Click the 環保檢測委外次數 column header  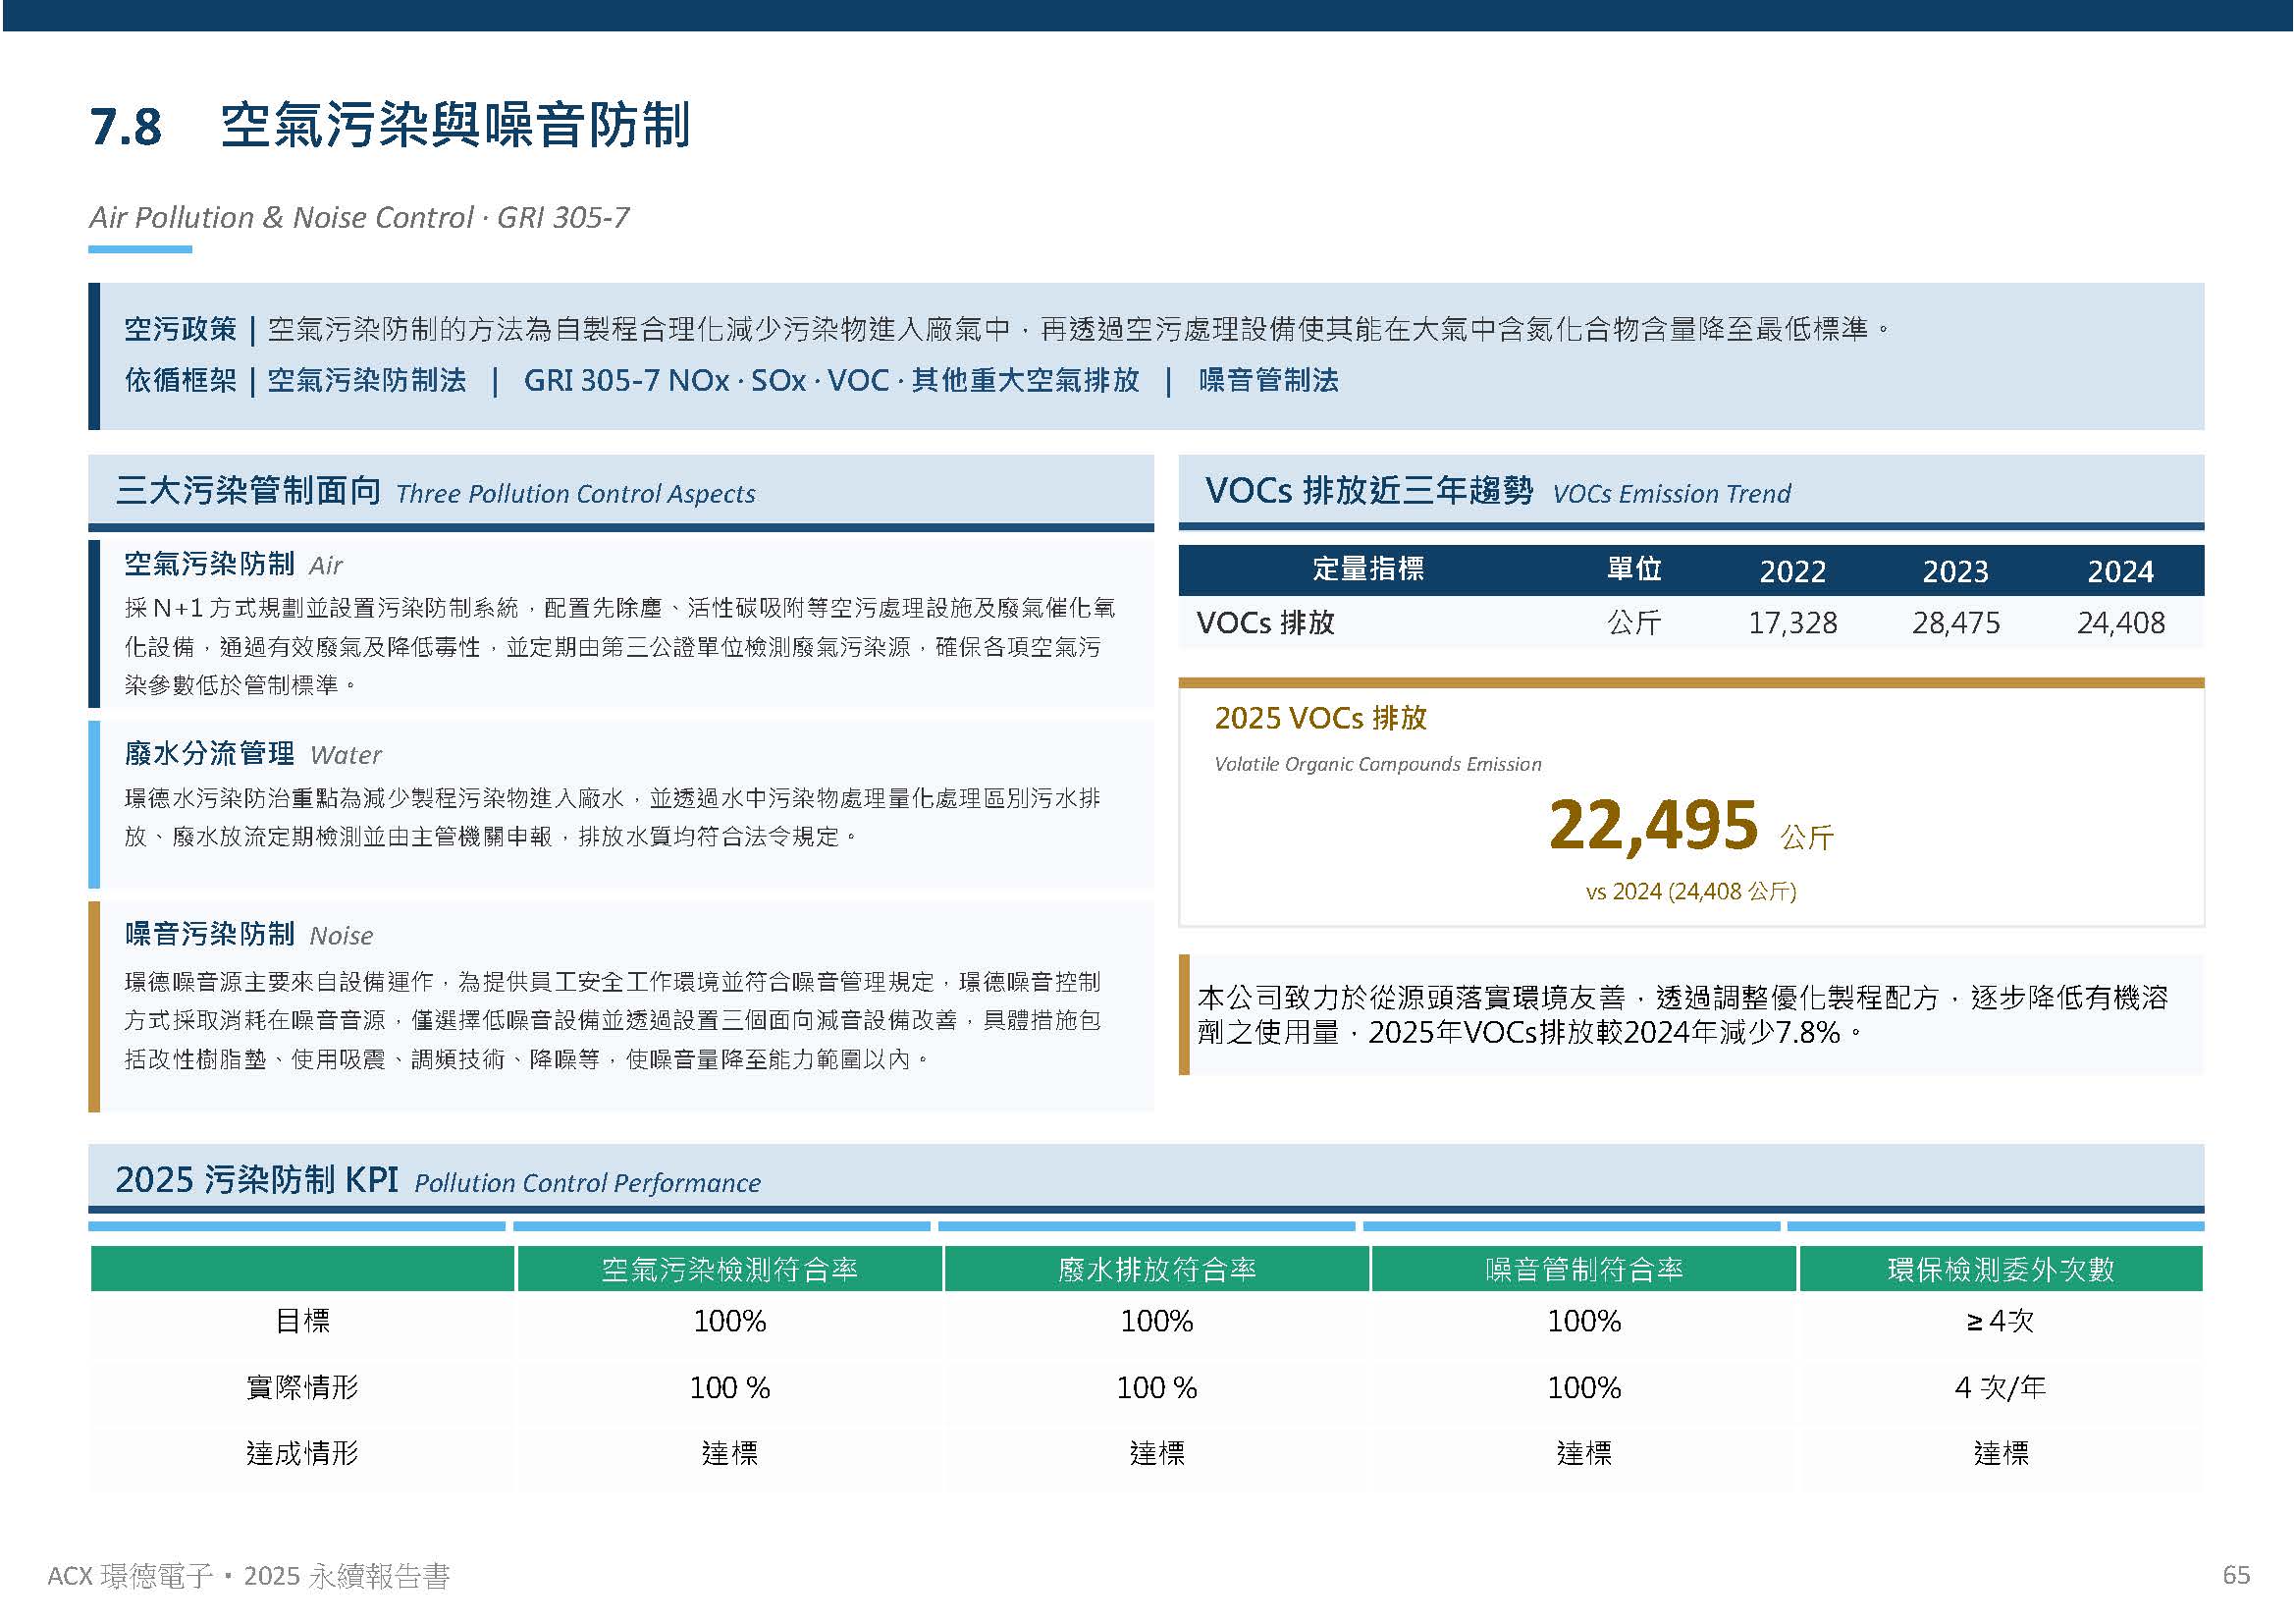click(2001, 1270)
